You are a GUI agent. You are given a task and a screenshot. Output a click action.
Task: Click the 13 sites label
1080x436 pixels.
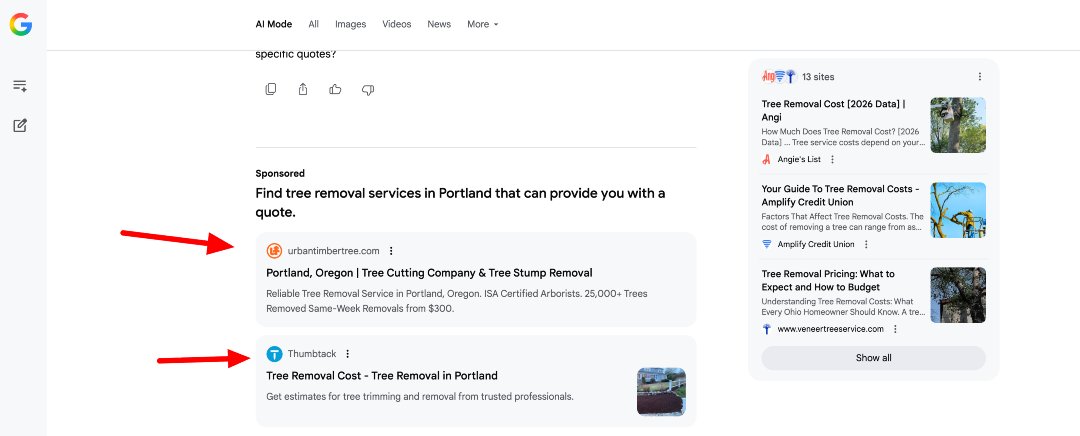click(818, 76)
